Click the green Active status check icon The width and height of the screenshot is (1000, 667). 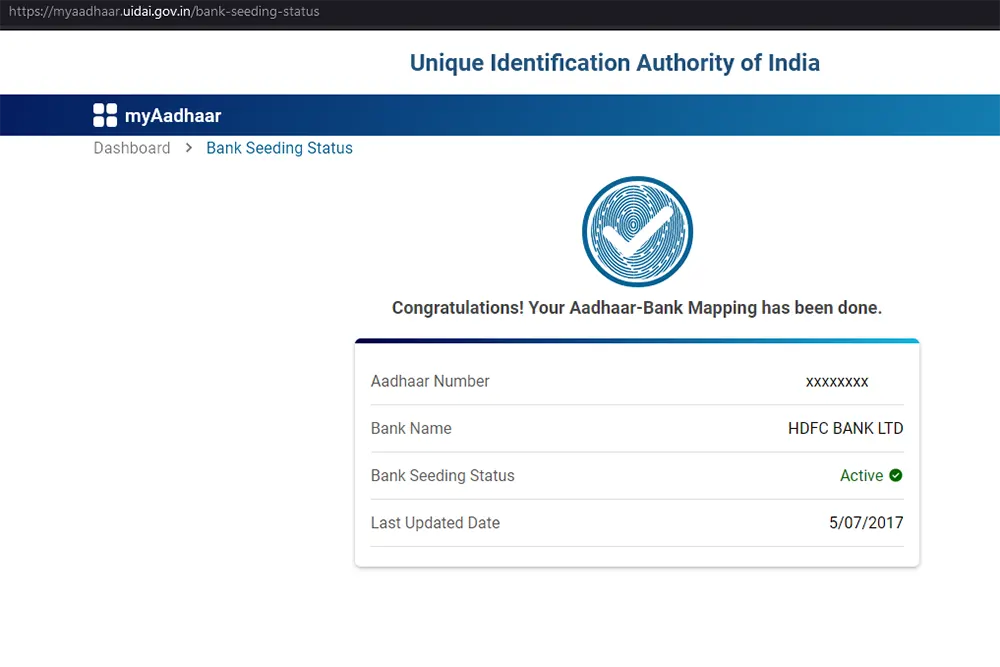[895, 475]
